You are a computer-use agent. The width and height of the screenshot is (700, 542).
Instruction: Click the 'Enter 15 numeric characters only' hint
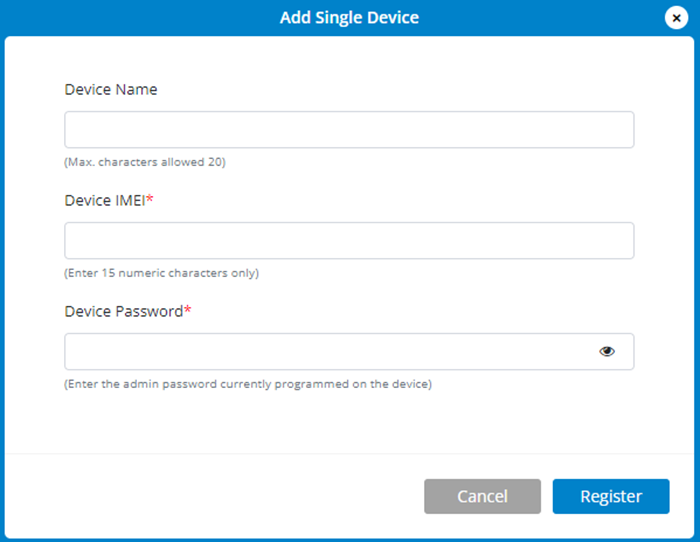tap(161, 273)
